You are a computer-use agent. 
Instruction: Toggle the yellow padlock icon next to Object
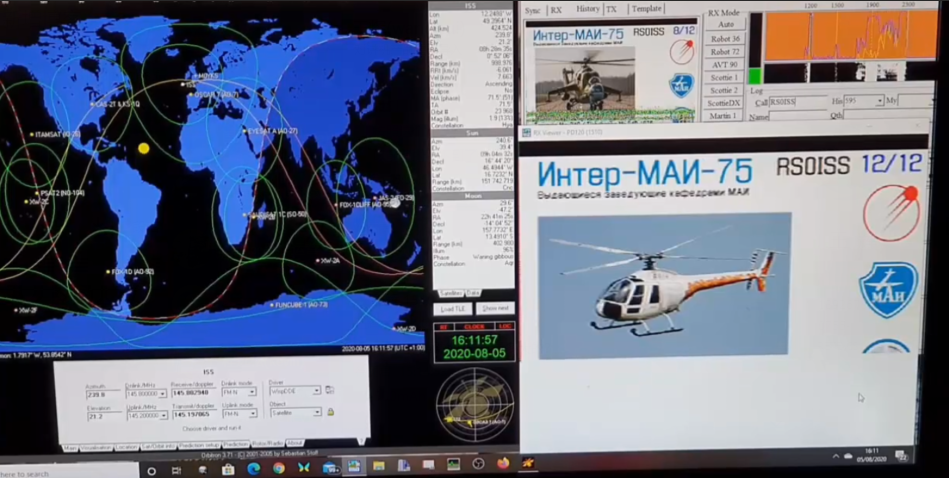tap(330, 412)
